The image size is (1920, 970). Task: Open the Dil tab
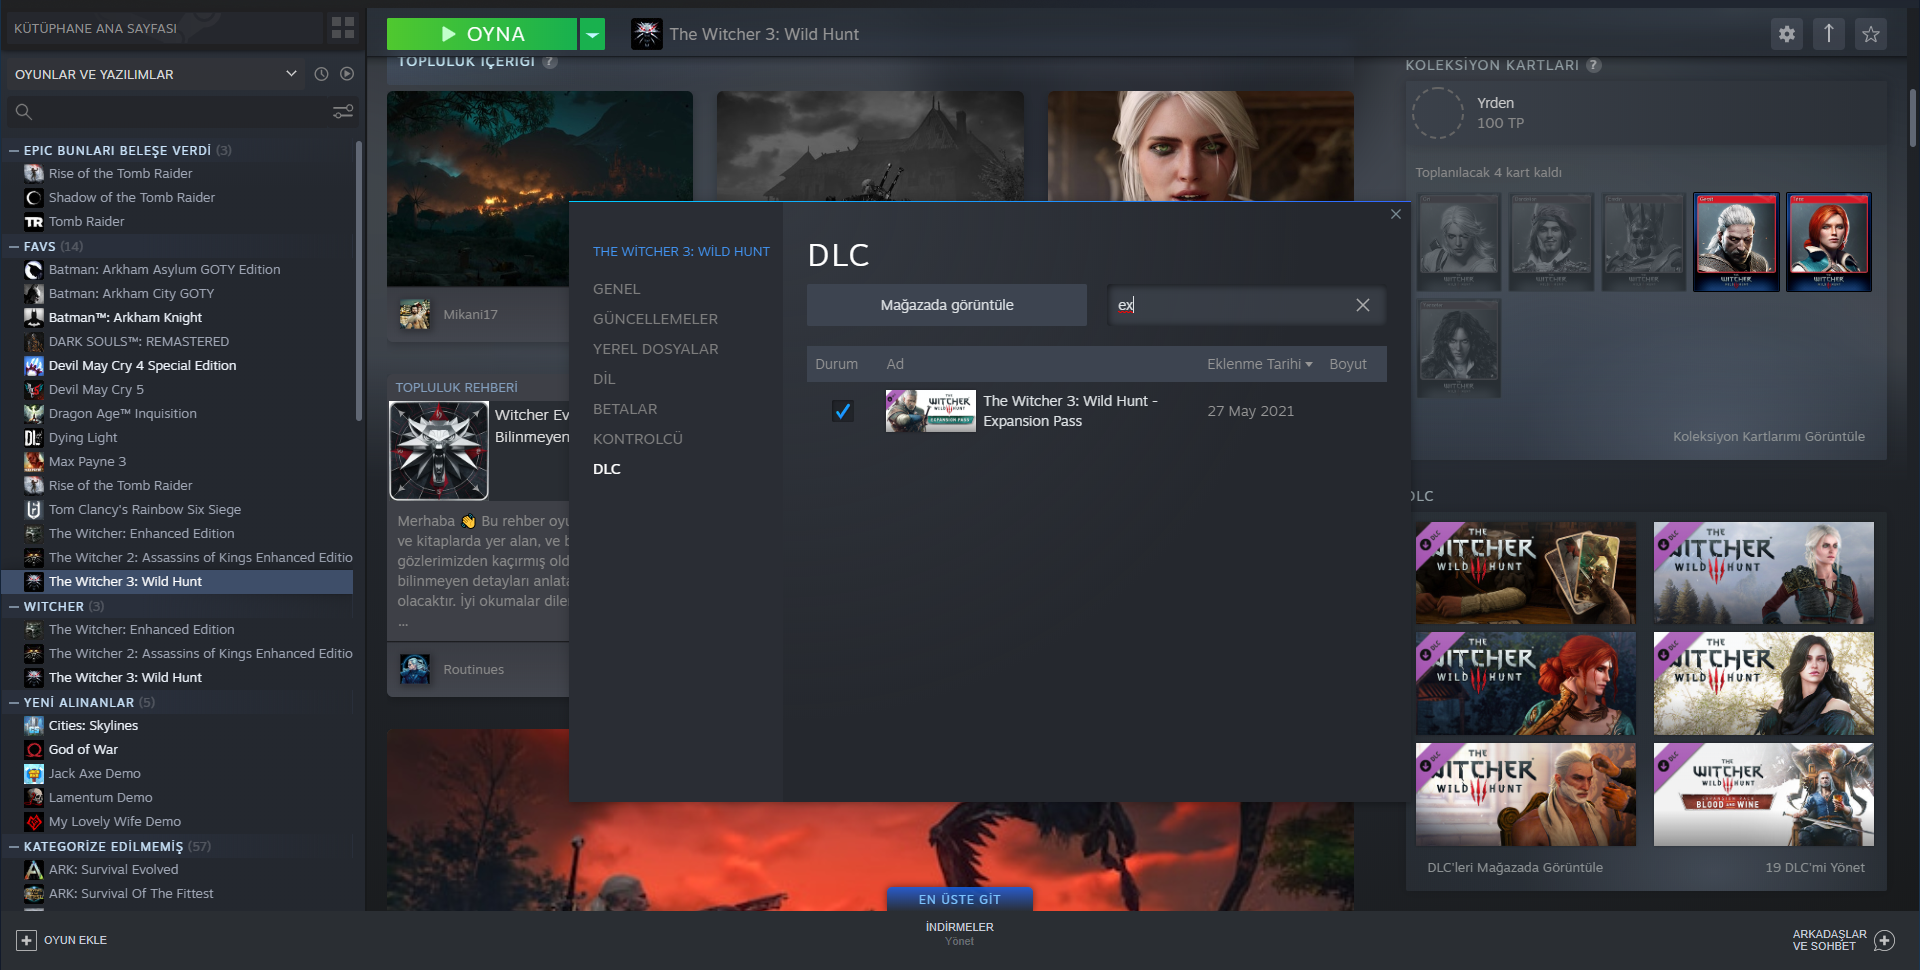pyautogui.click(x=604, y=379)
